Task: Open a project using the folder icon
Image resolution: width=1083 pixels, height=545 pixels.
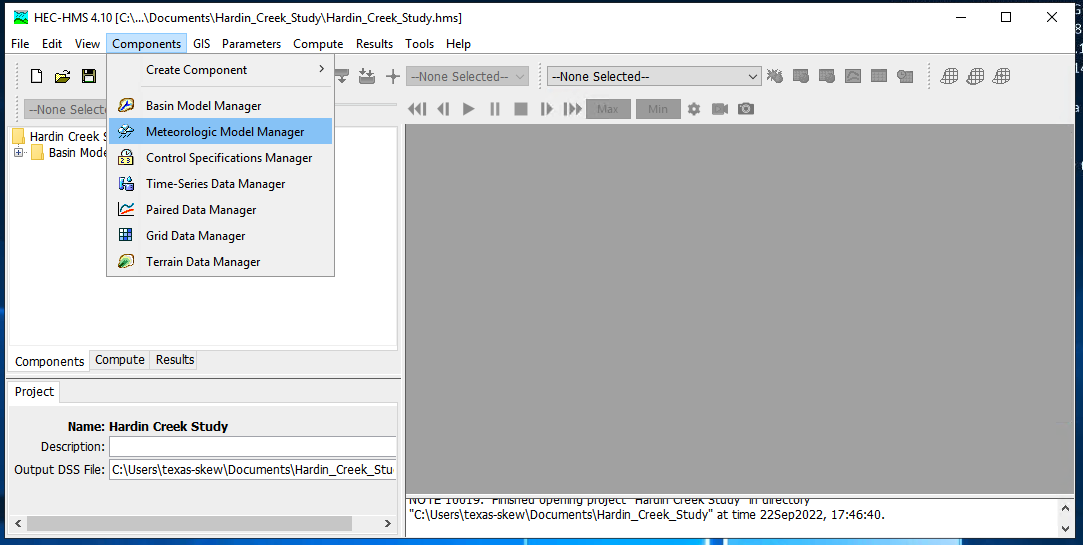Action: pos(63,77)
